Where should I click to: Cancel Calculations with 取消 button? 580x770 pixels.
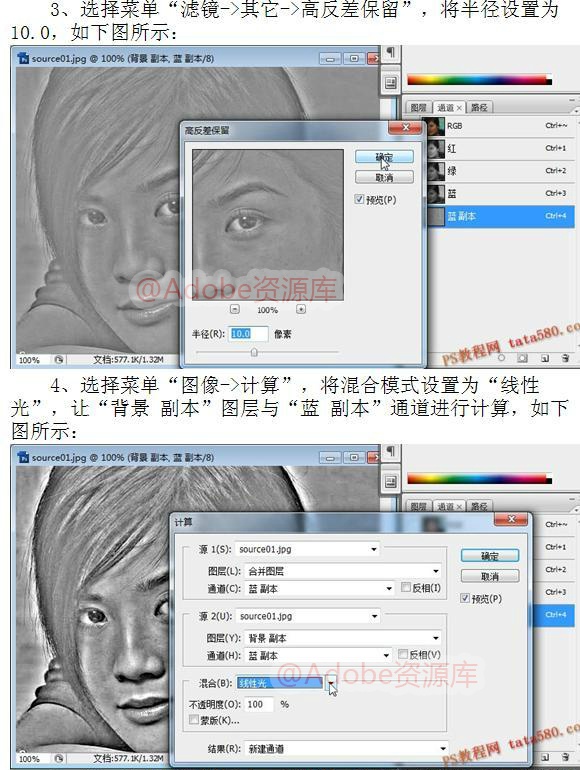pos(490,576)
